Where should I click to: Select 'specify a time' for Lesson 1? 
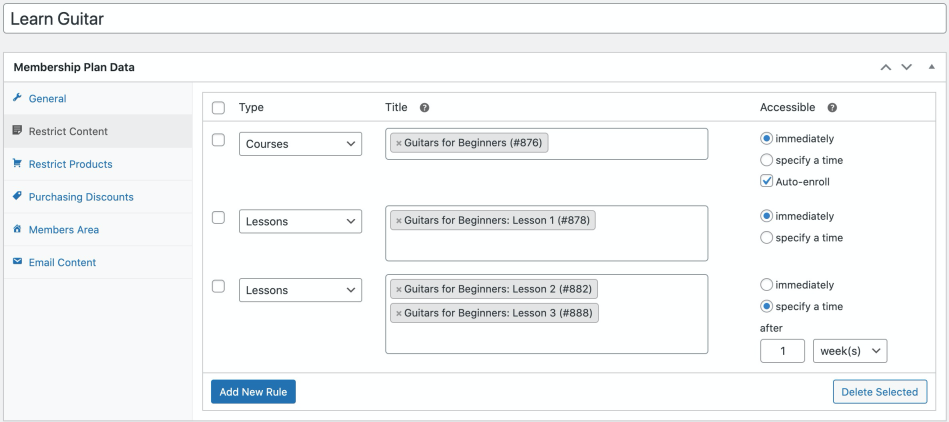(767, 238)
